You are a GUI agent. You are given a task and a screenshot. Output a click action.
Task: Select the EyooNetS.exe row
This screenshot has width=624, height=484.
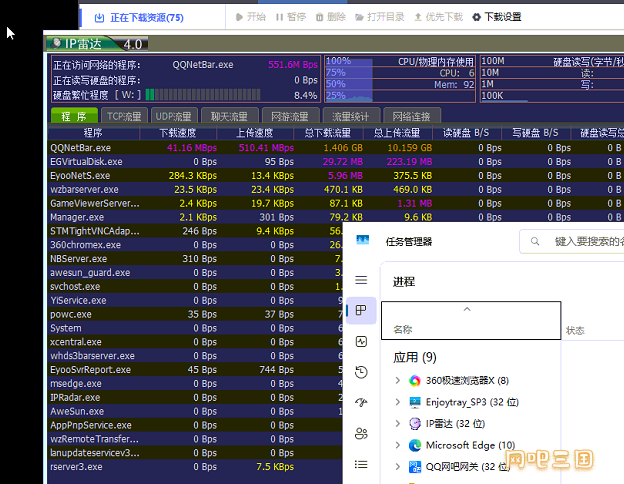[335, 176]
